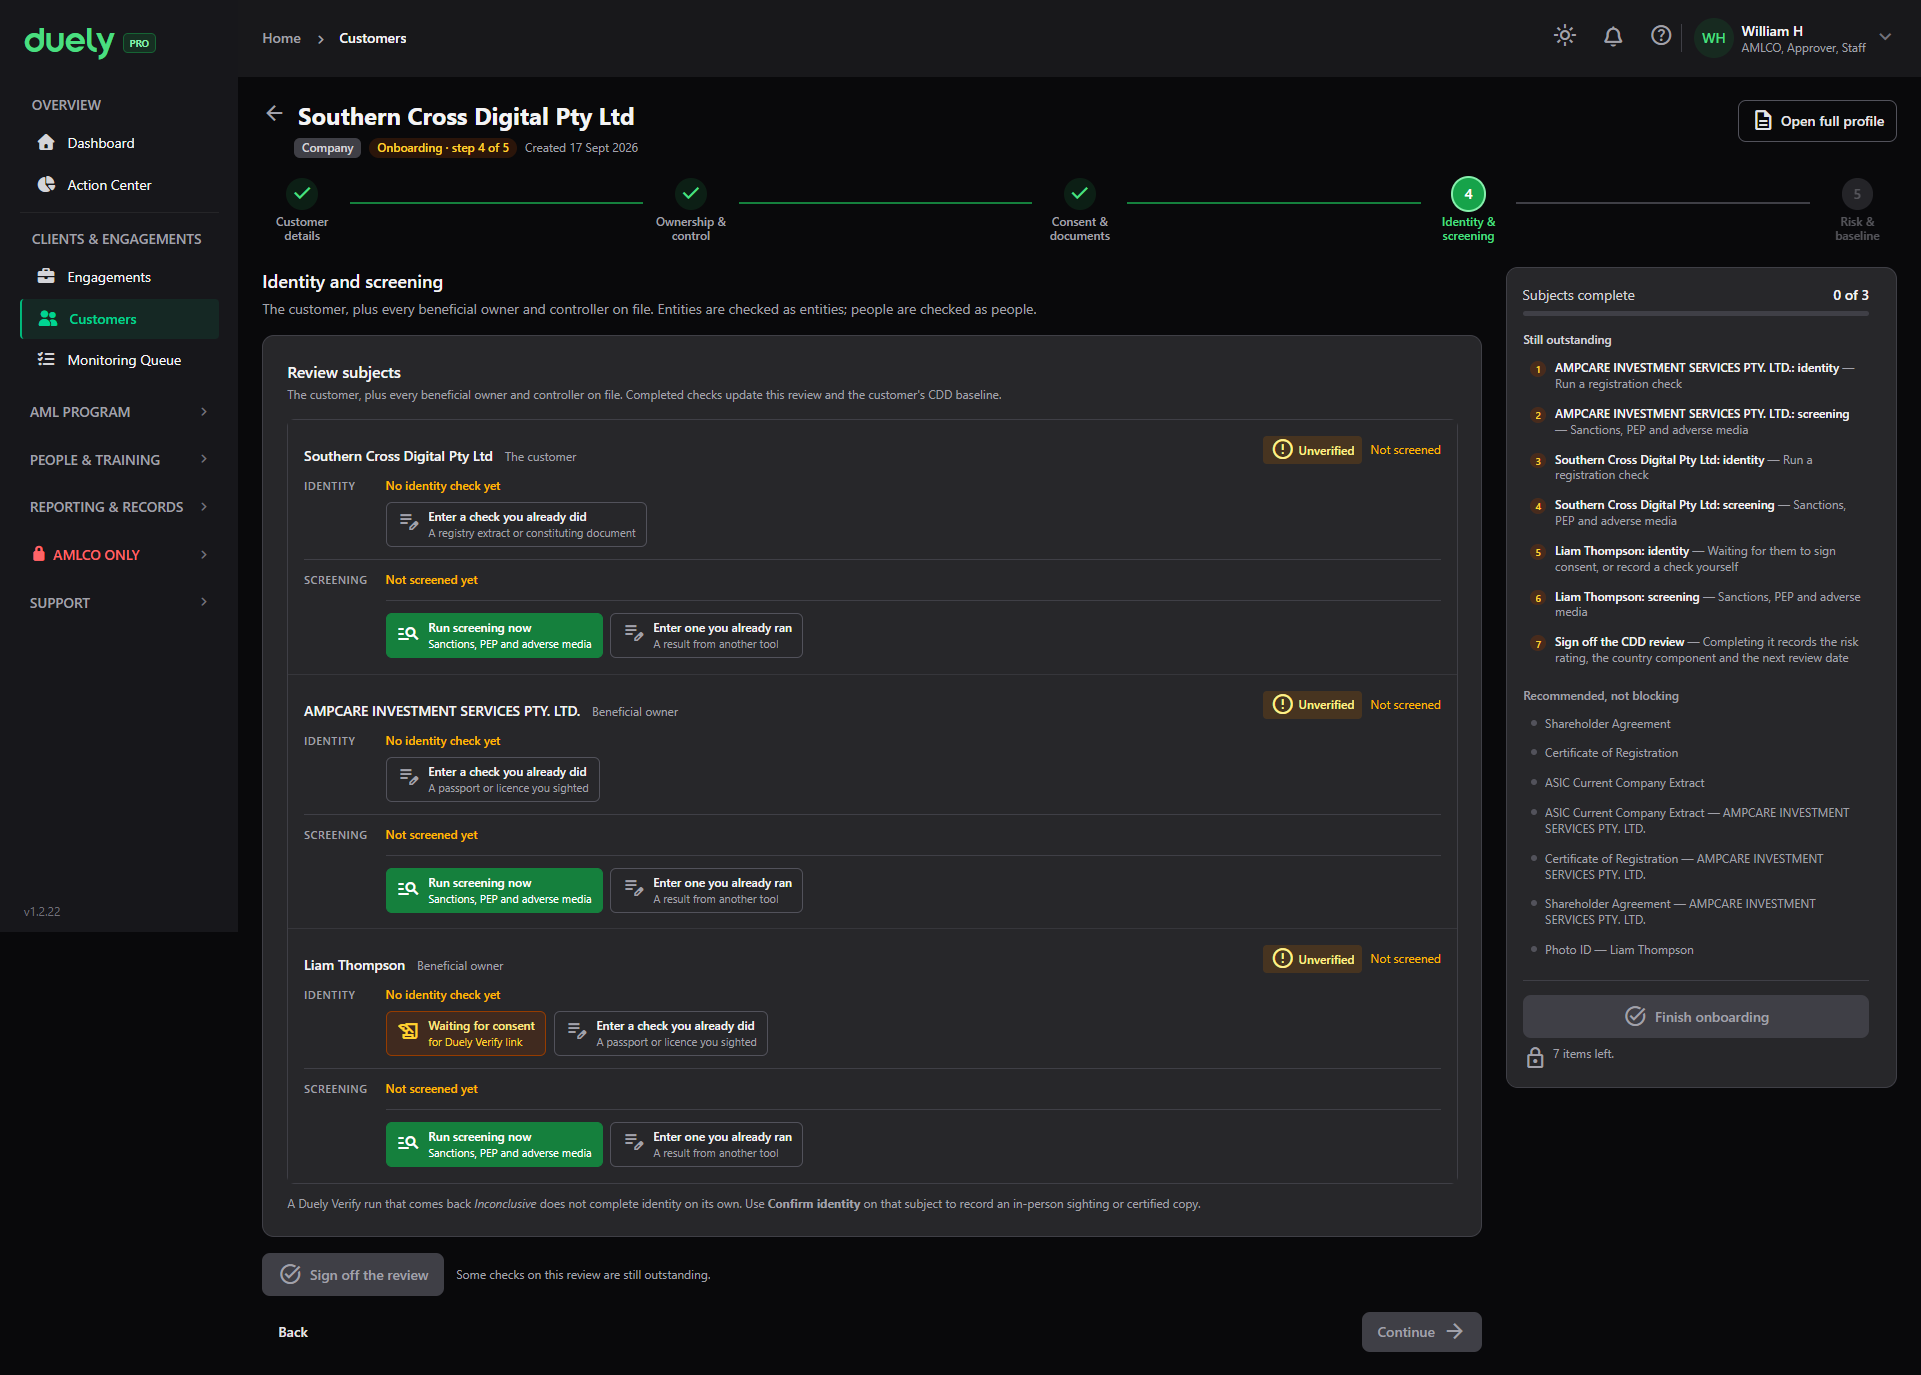The height and width of the screenshot is (1375, 1921).
Task: Click the Onboarding step 4 of 5 badge
Action: (x=443, y=148)
